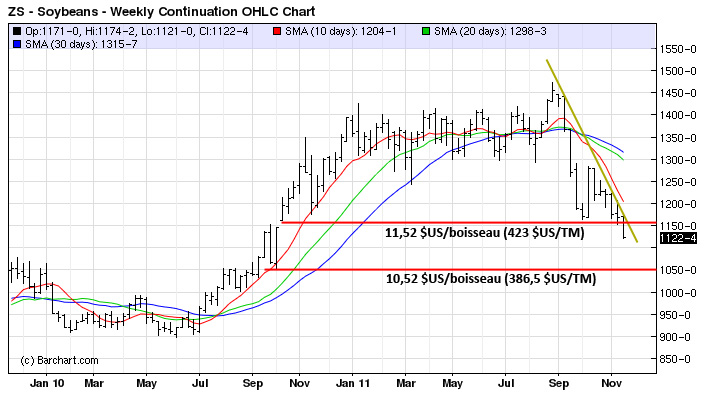Click the 'SMA (20 days): 1298-3' legend text
This screenshot has height=398, width=706.
coord(490,32)
